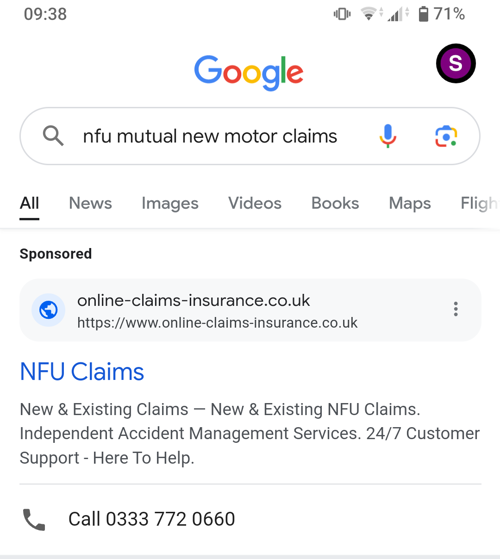Focus the search box with nfu query

[250, 136]
